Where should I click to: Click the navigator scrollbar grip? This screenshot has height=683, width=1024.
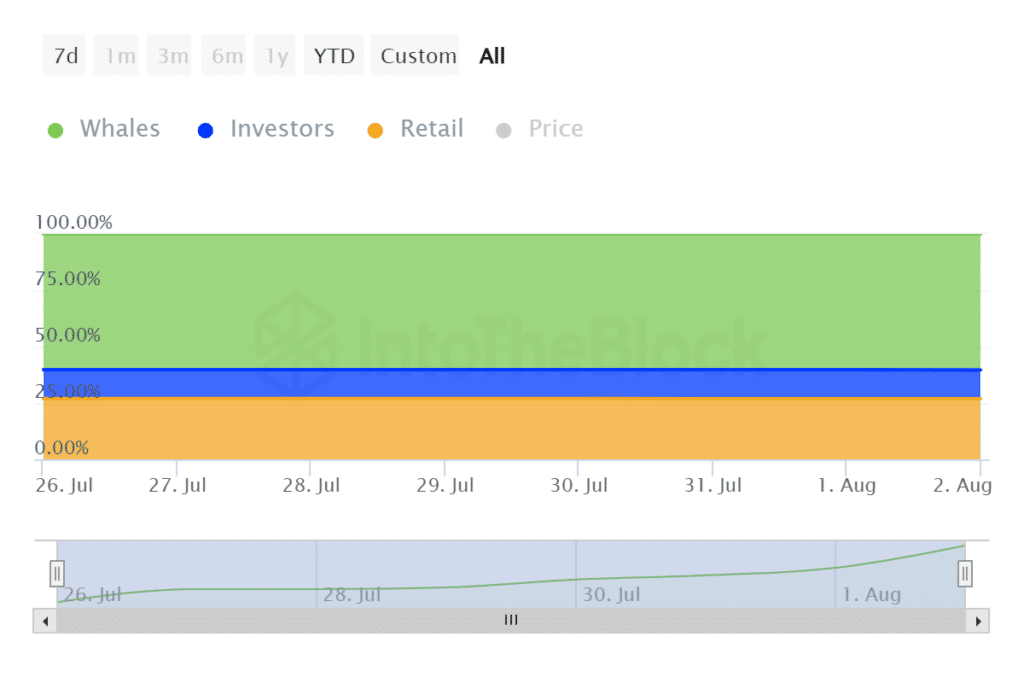(x=511, y=620)
